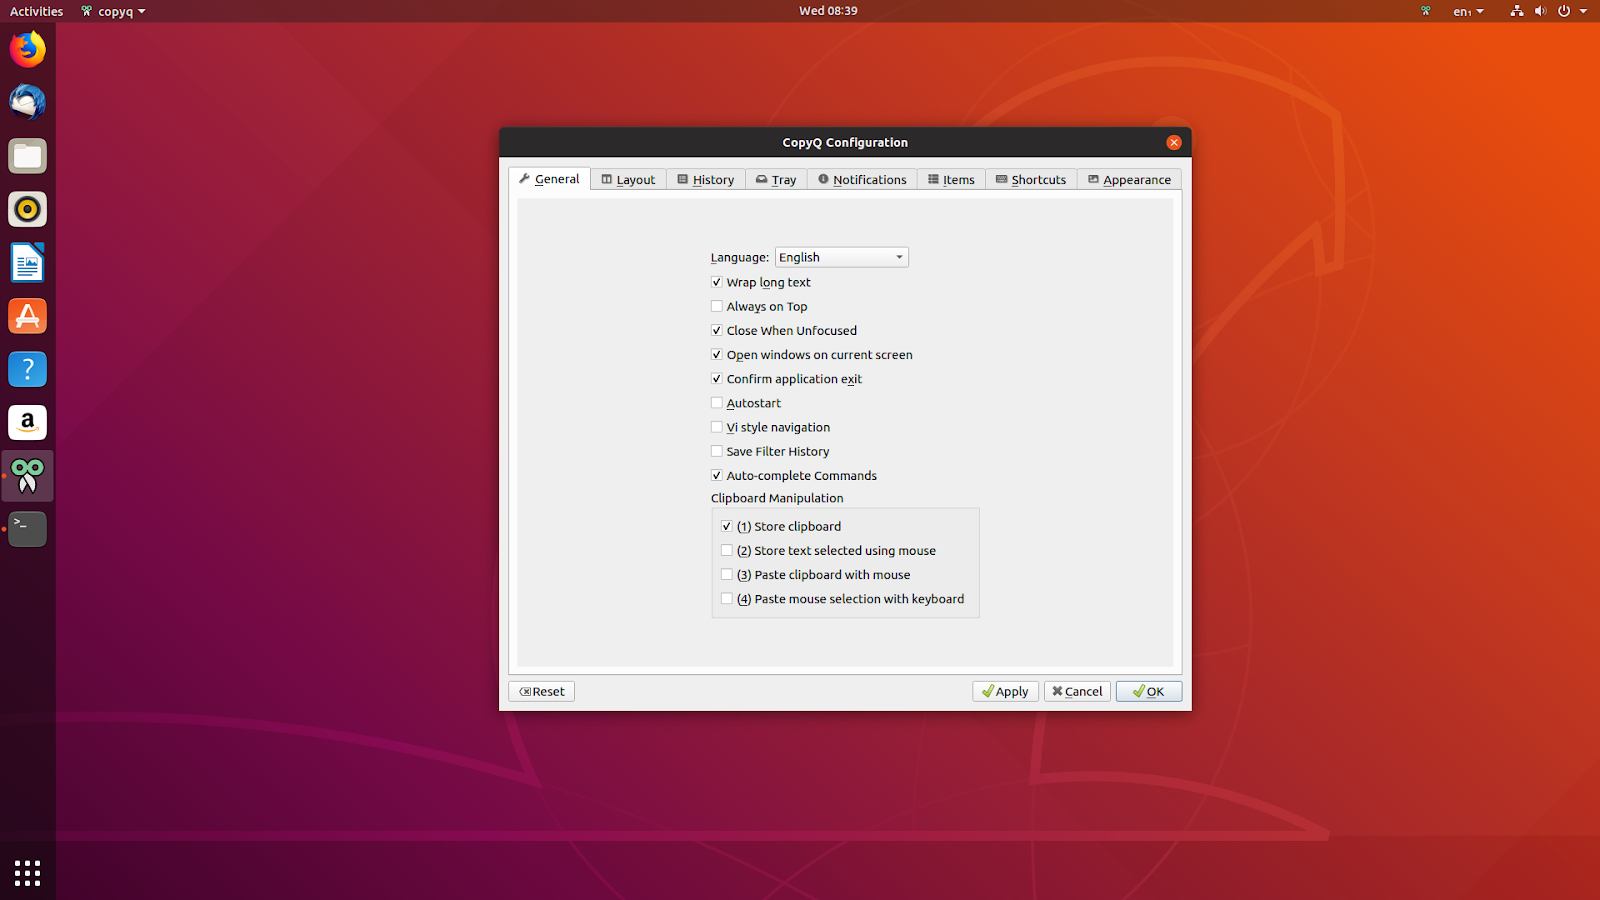Open the Help icon in dock
This screenshot has width=1600, height=900.
click(28, 369)
